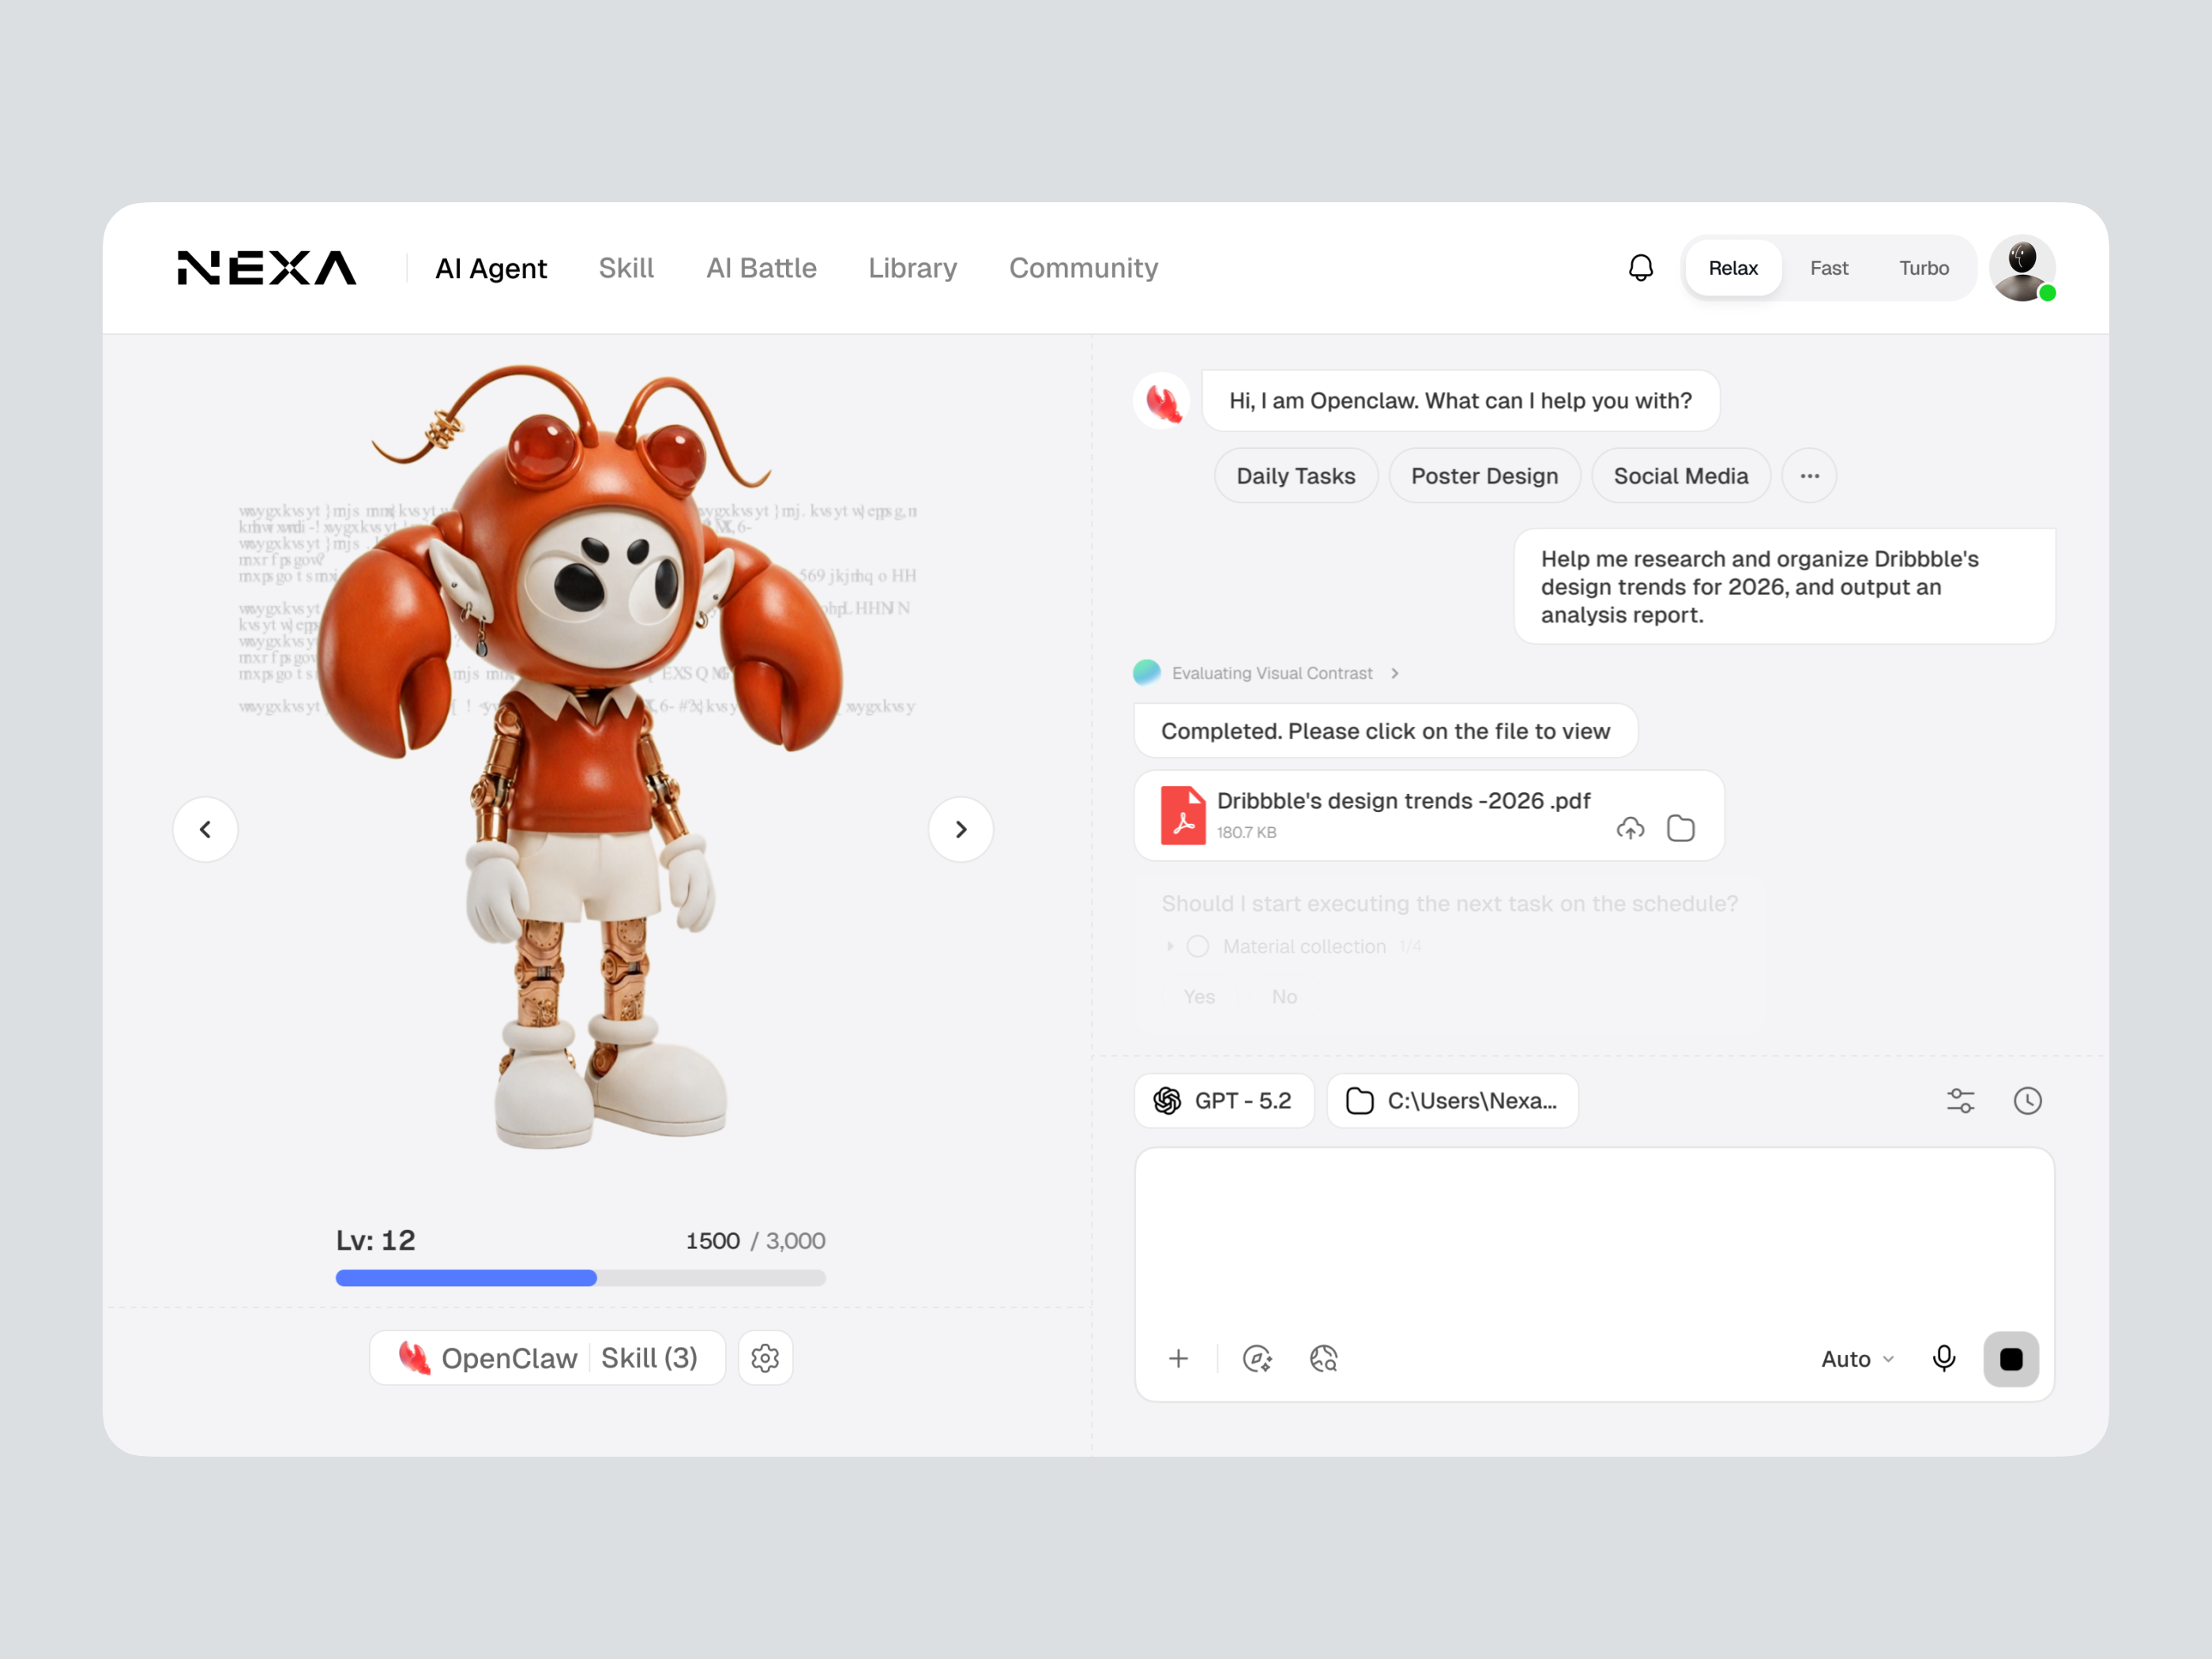Click the compass AI-enhance icon near input
The height and width of the screenshot is (1659, 2212).
pyautogui.click(x=1258, y=1358)
